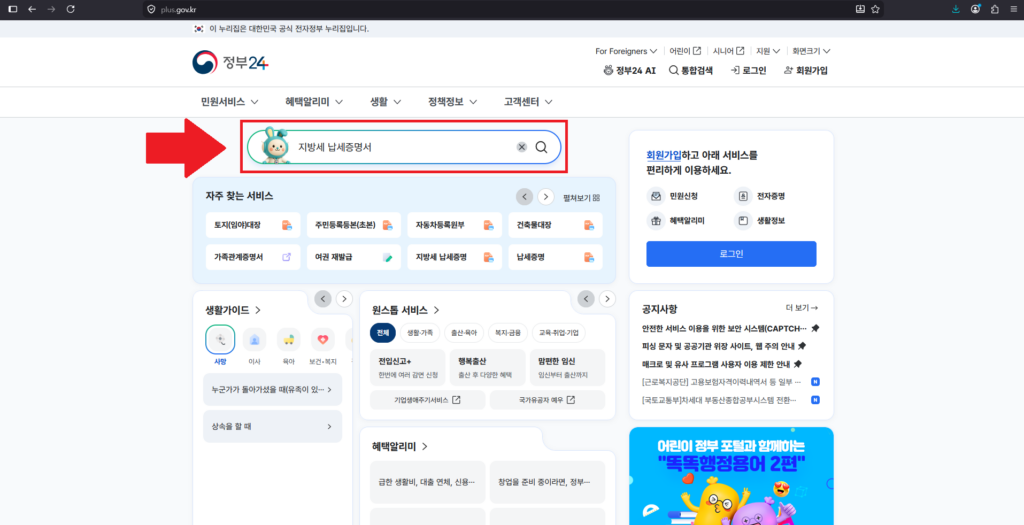
Task: Open 누군가가 돌아가셨을 때 guide
Action: tap(272, 390)
